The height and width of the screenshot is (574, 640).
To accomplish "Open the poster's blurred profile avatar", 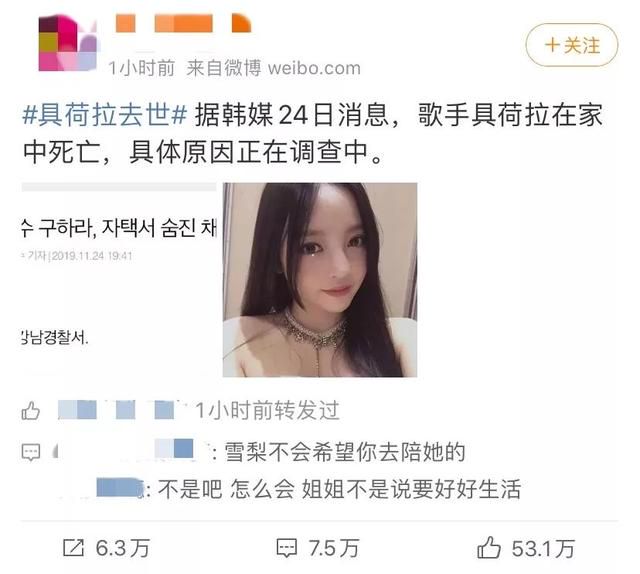I will (68, 43).
